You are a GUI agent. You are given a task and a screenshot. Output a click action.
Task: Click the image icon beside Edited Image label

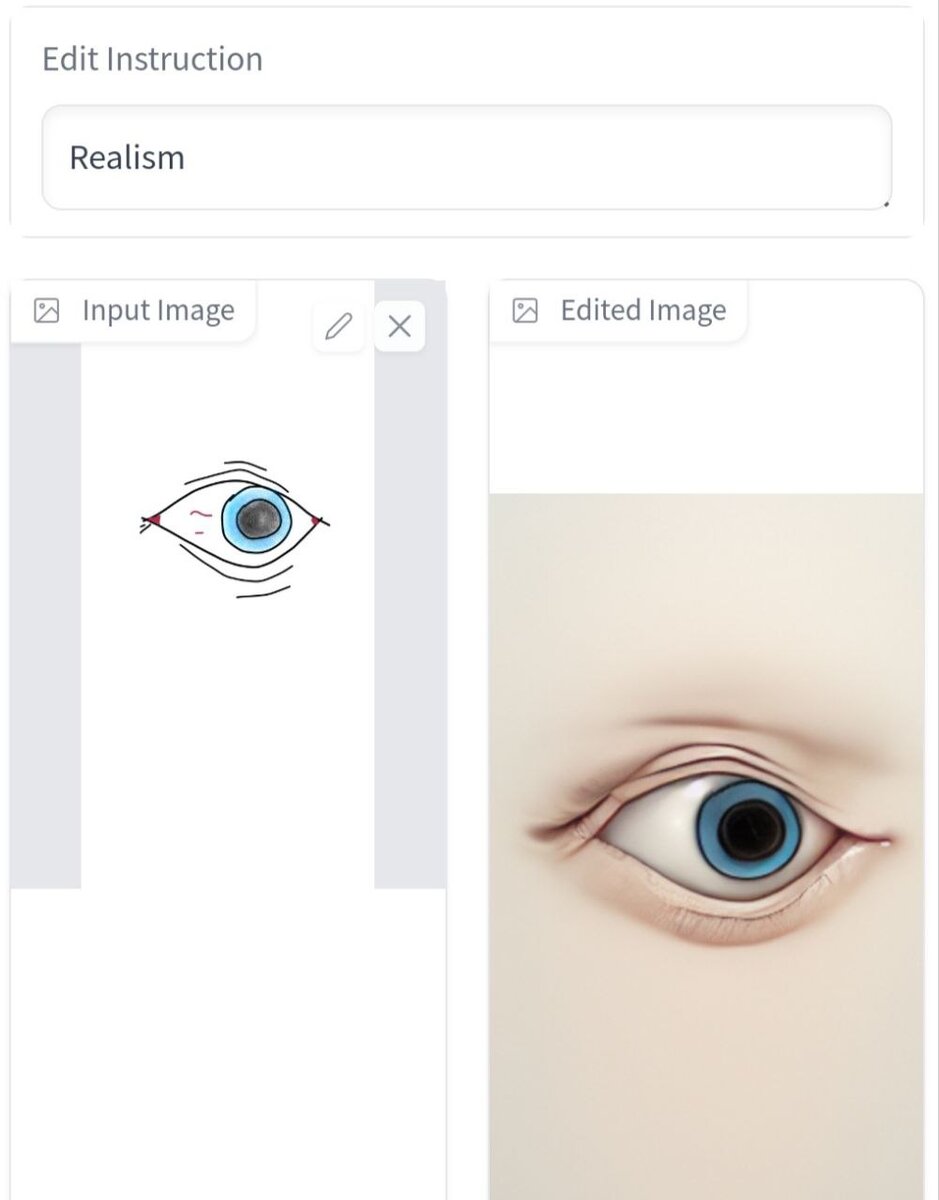[525, 311]
